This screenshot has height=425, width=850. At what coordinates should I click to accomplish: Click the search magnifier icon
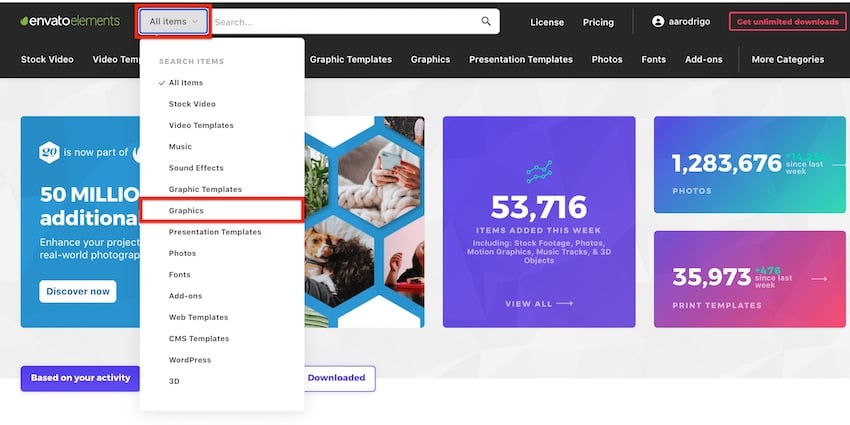tap(486, 22)
